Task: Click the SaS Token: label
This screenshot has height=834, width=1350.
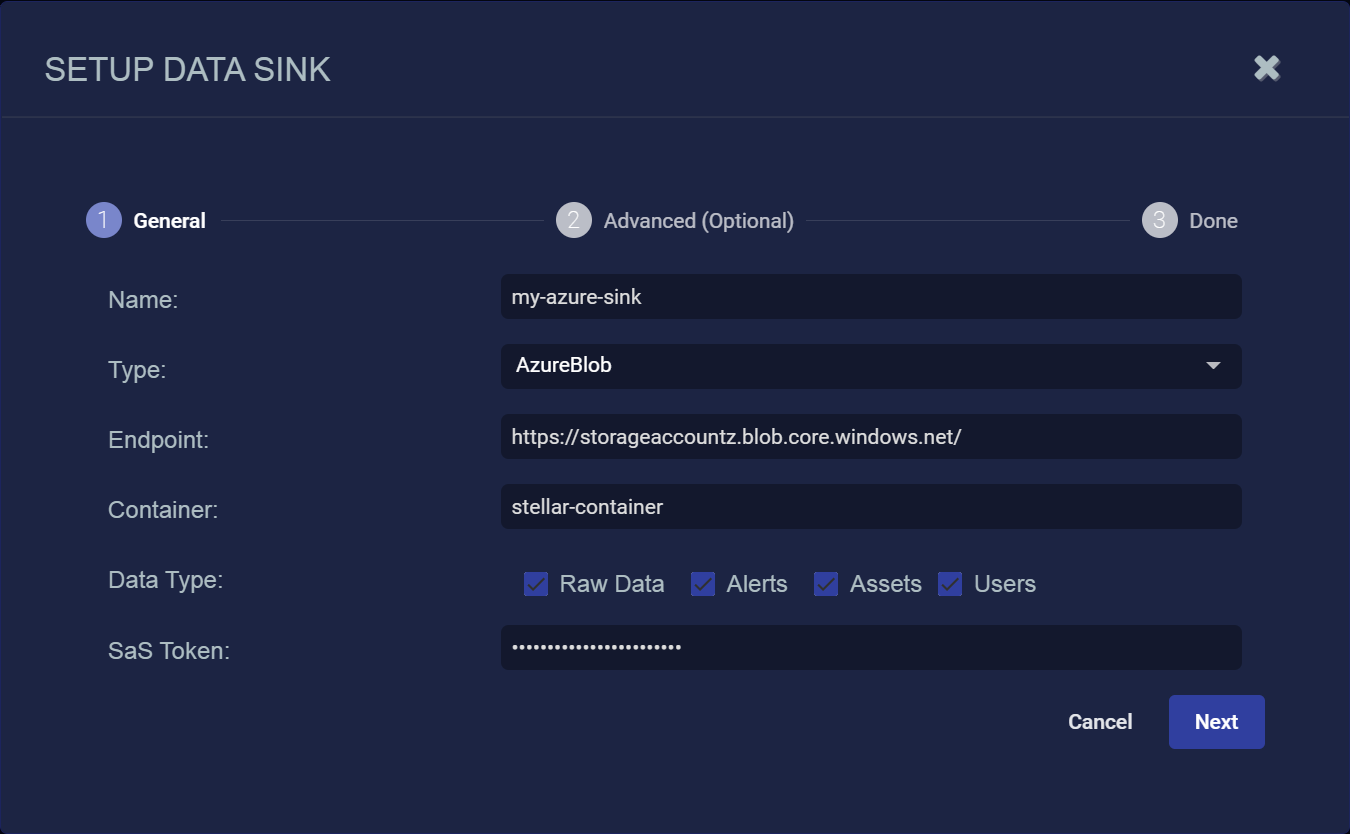Action: (x=169, y=651)
